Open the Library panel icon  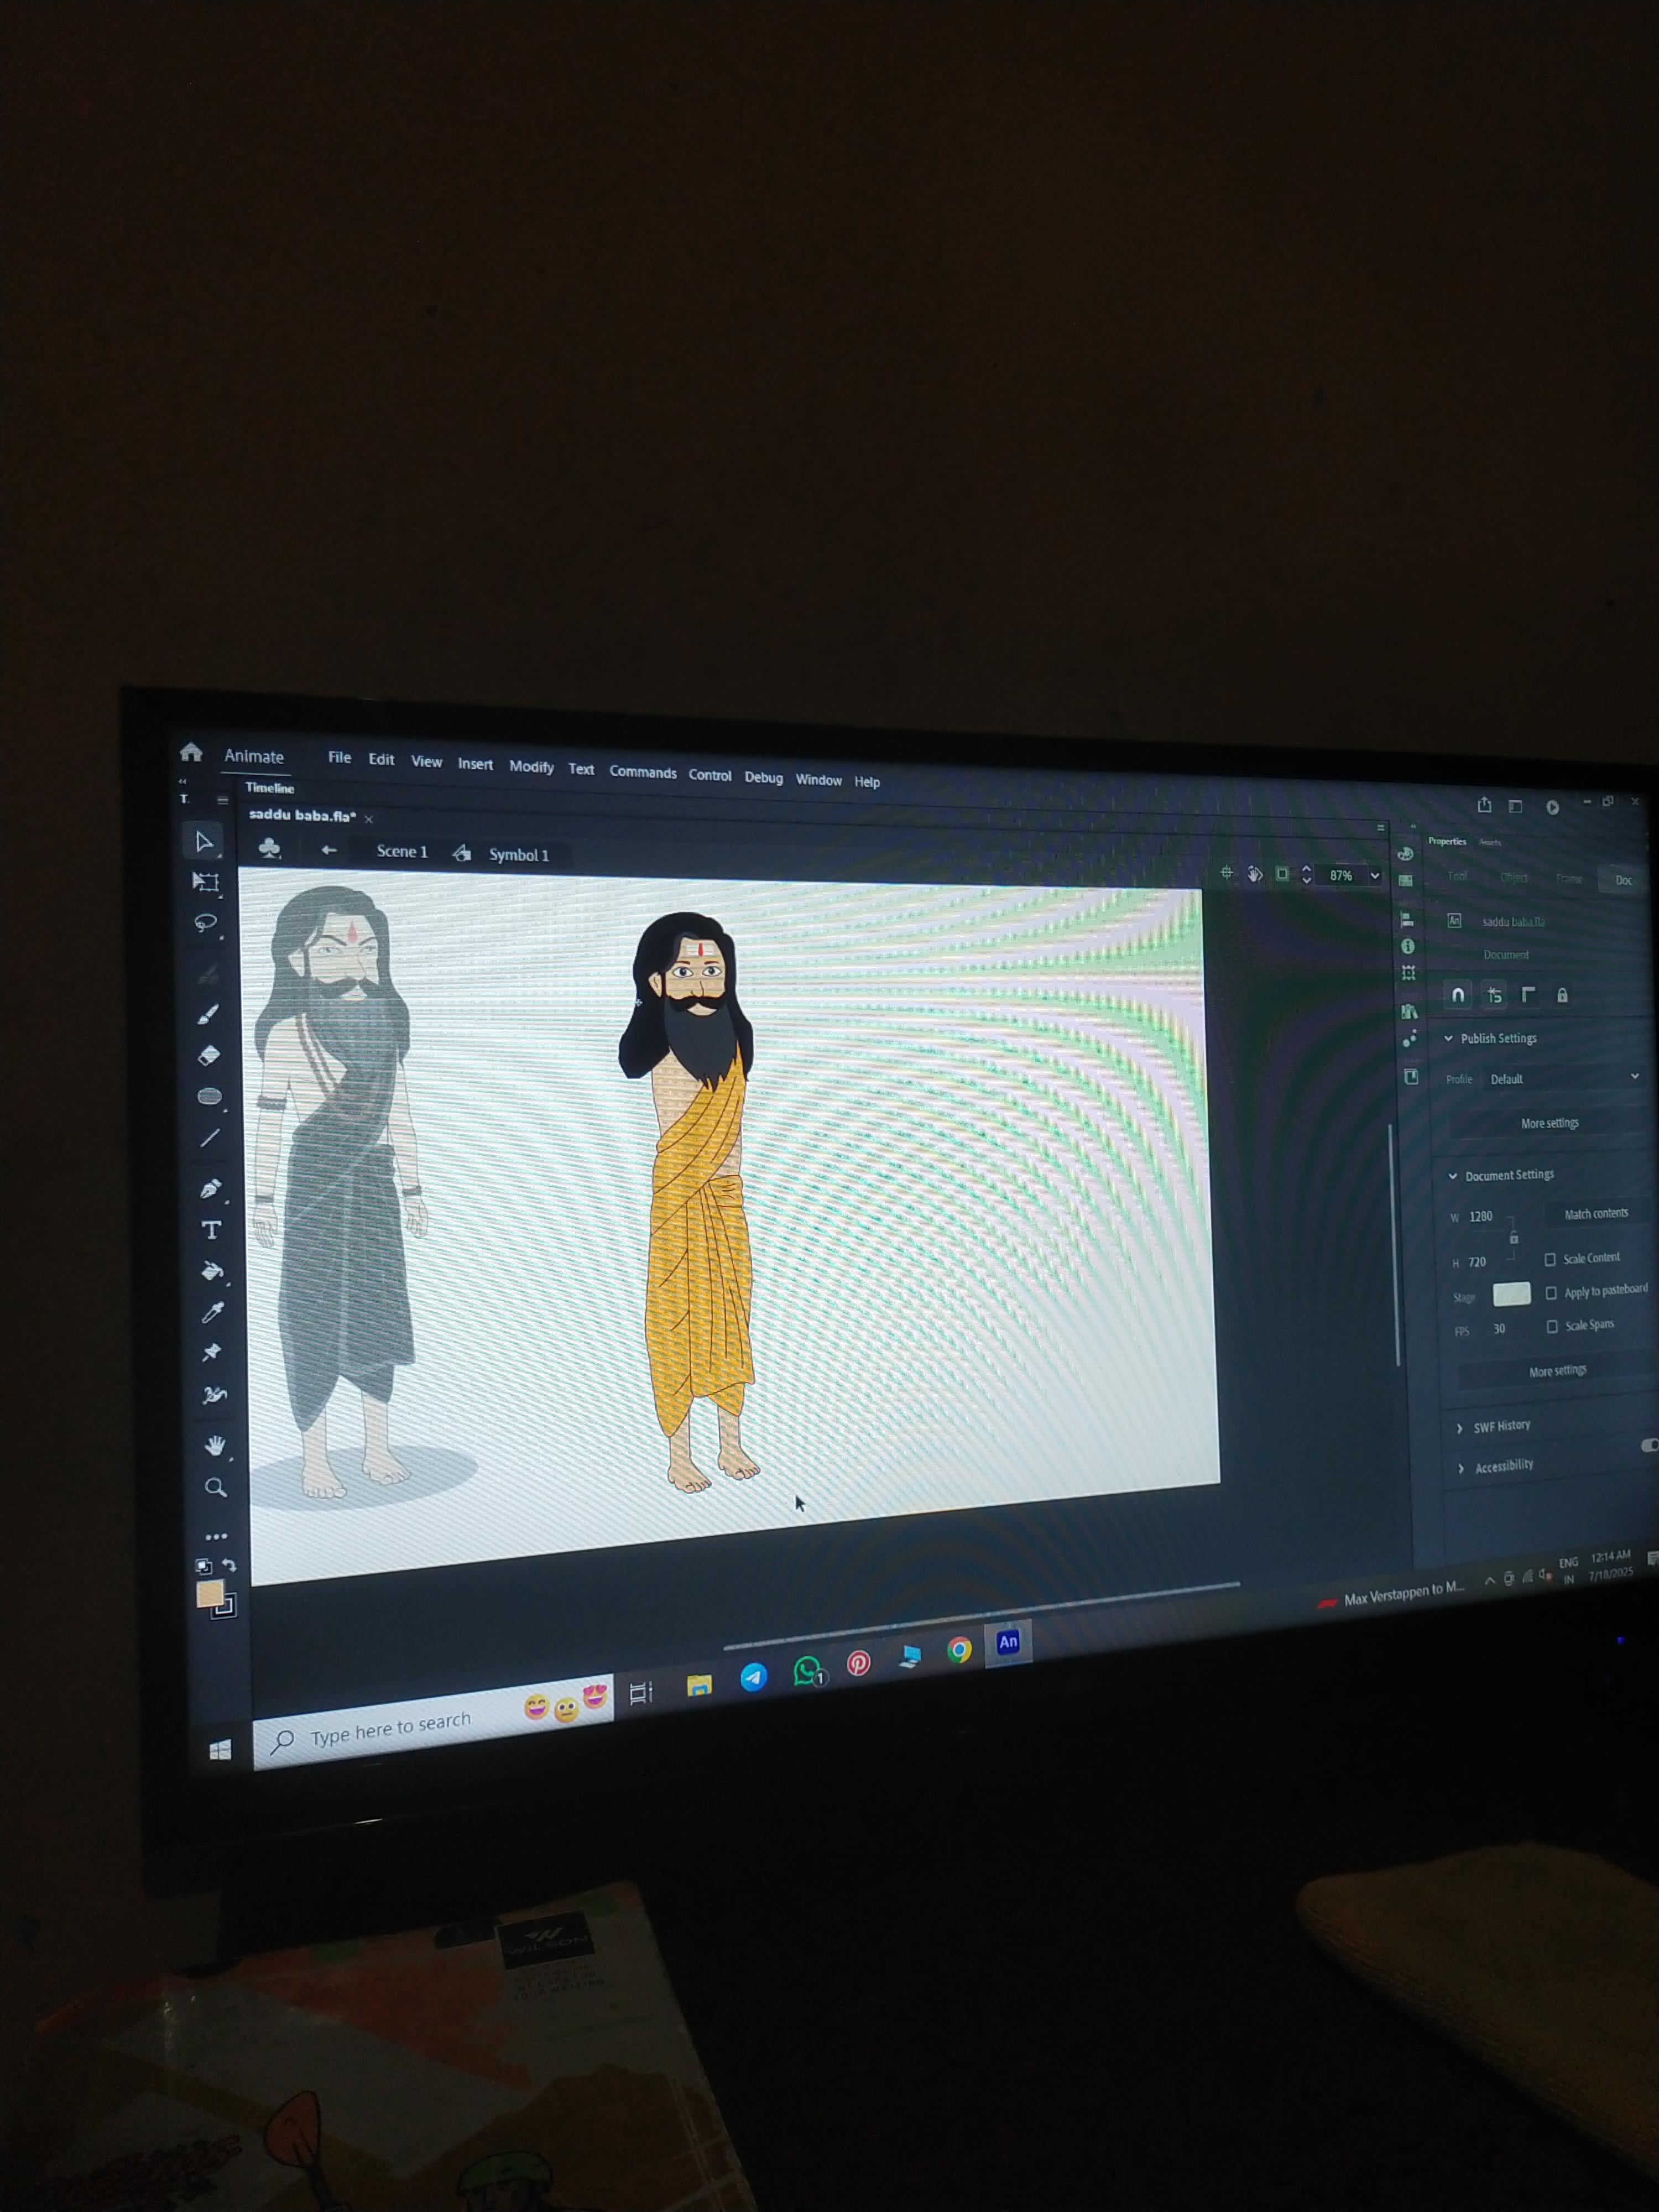[1409, 1011]
